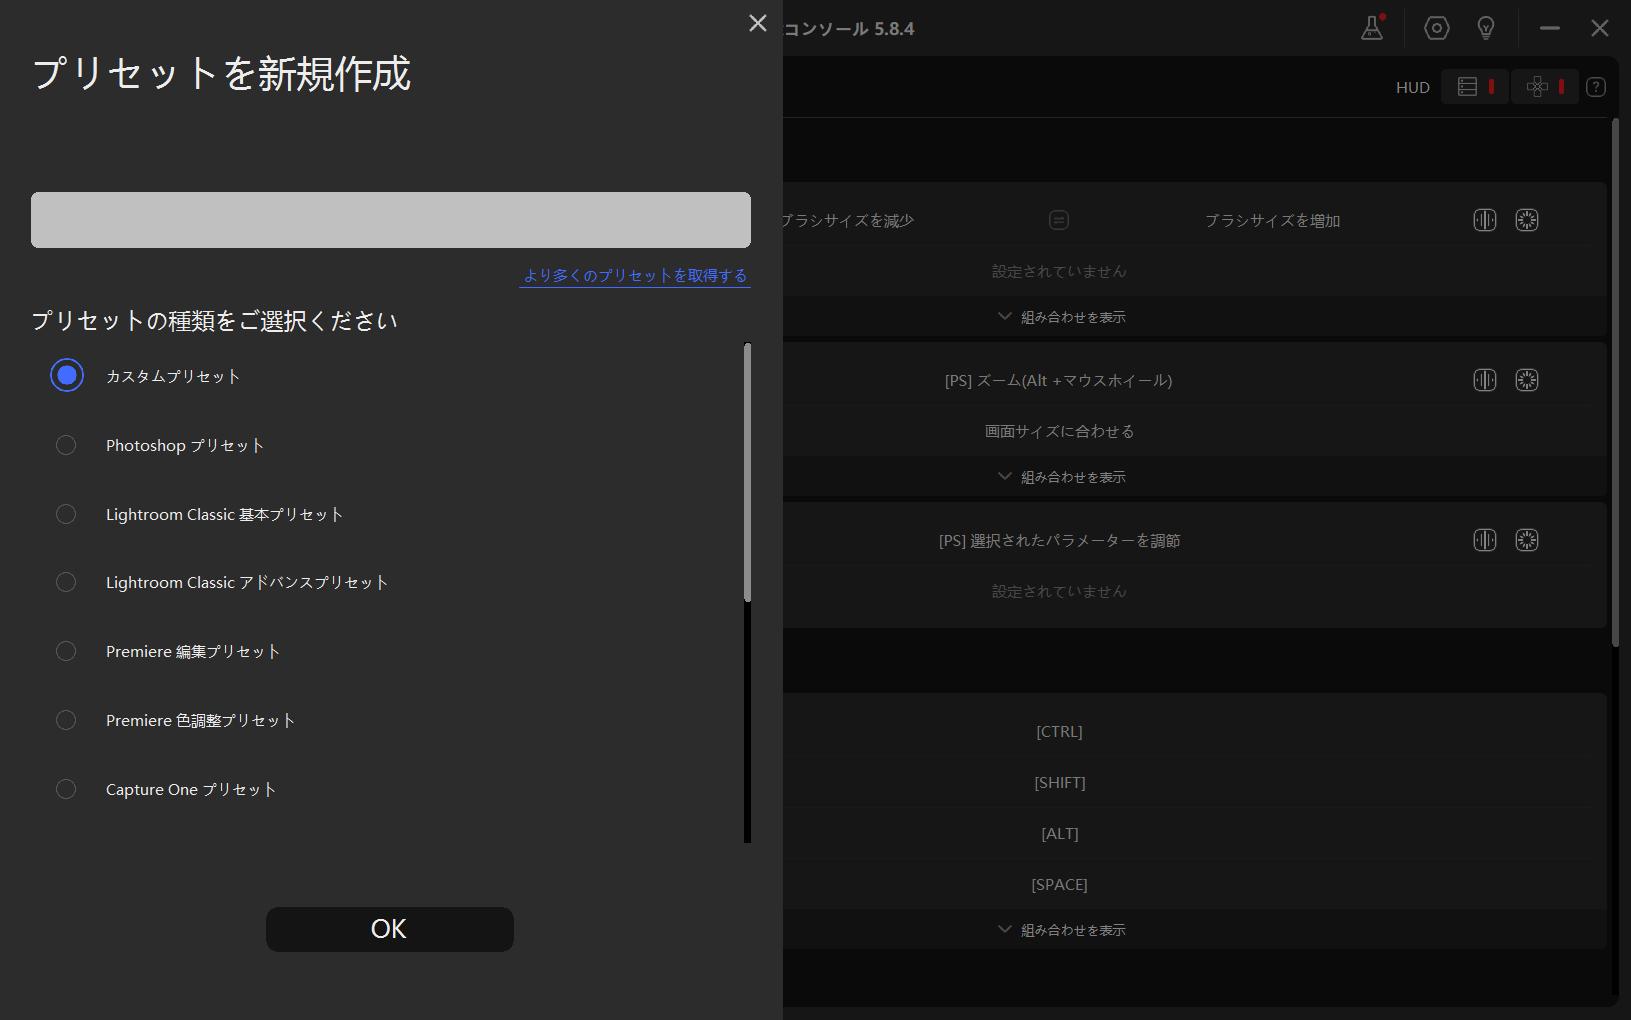Expand 組み合わせを表示 under brush size

1061,317
